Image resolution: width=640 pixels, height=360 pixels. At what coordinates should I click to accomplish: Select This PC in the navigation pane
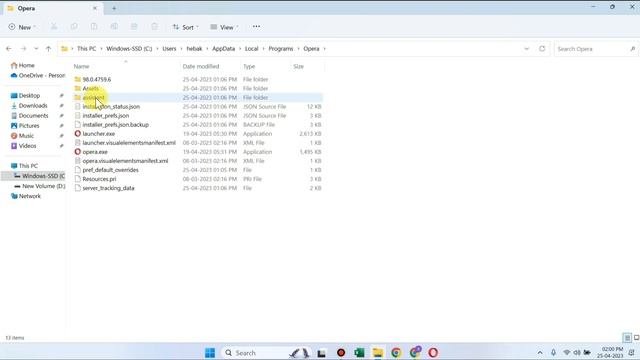[x=28, y=166]
